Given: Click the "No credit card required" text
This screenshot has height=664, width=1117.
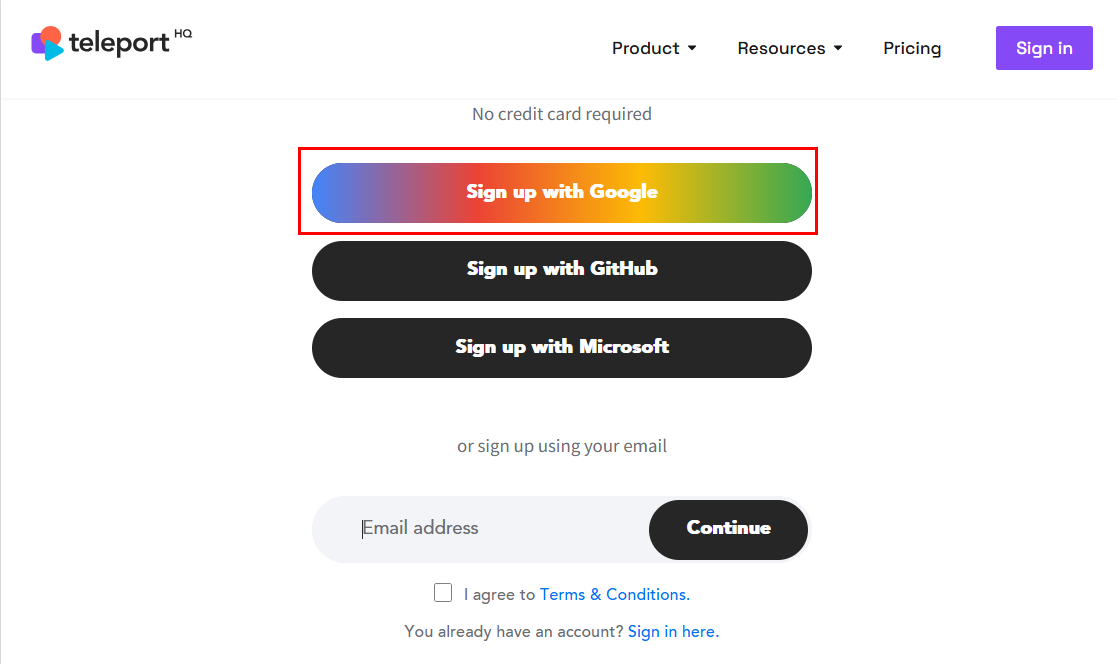Looking at the screenshot, I should click(561, 114).
